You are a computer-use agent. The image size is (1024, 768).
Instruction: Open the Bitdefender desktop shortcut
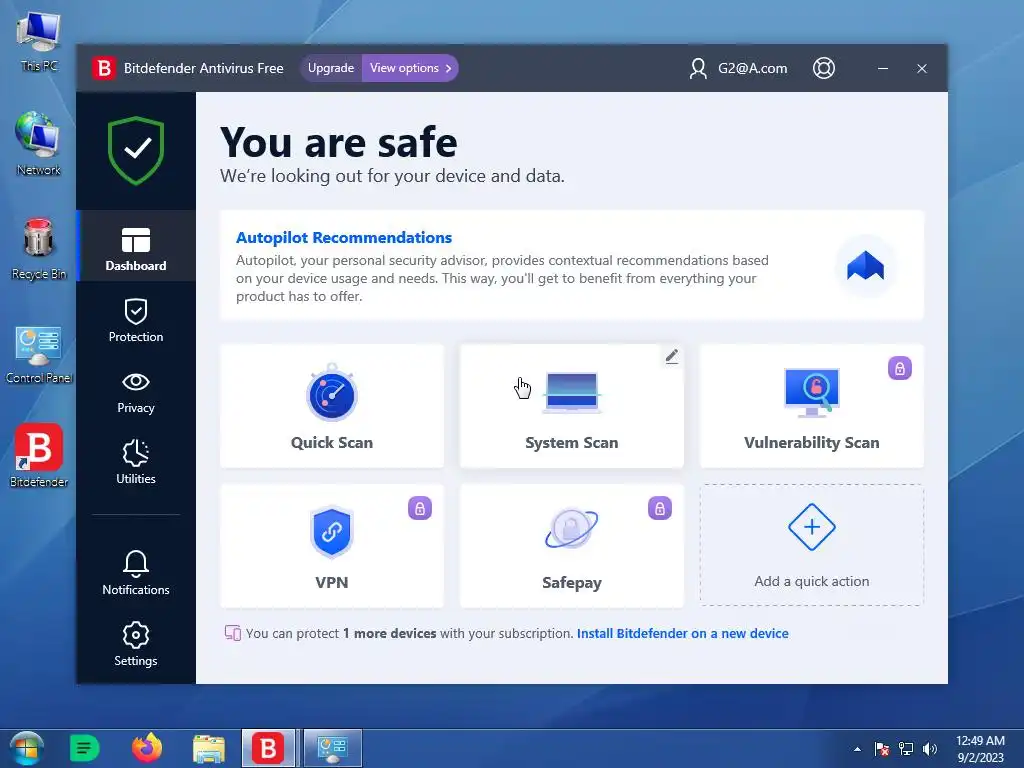point(39,455)
